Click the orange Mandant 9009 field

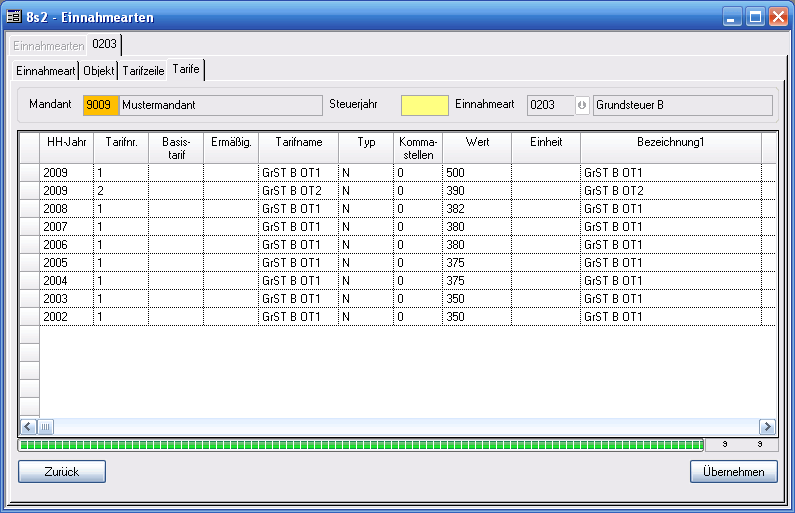coord(100,105)
